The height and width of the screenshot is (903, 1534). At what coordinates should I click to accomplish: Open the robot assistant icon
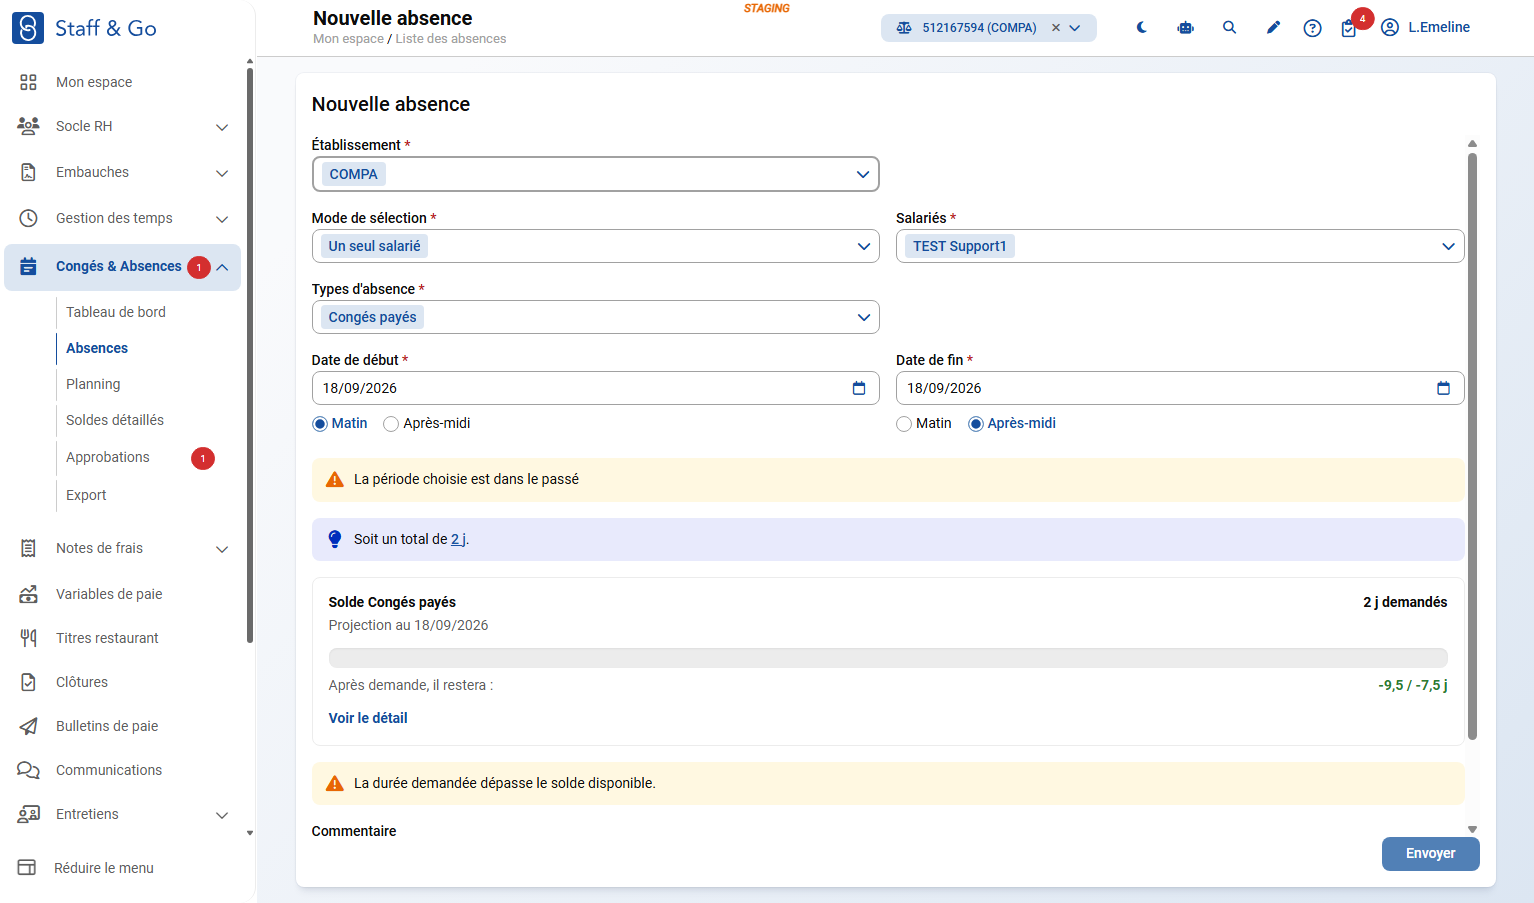1185,28
